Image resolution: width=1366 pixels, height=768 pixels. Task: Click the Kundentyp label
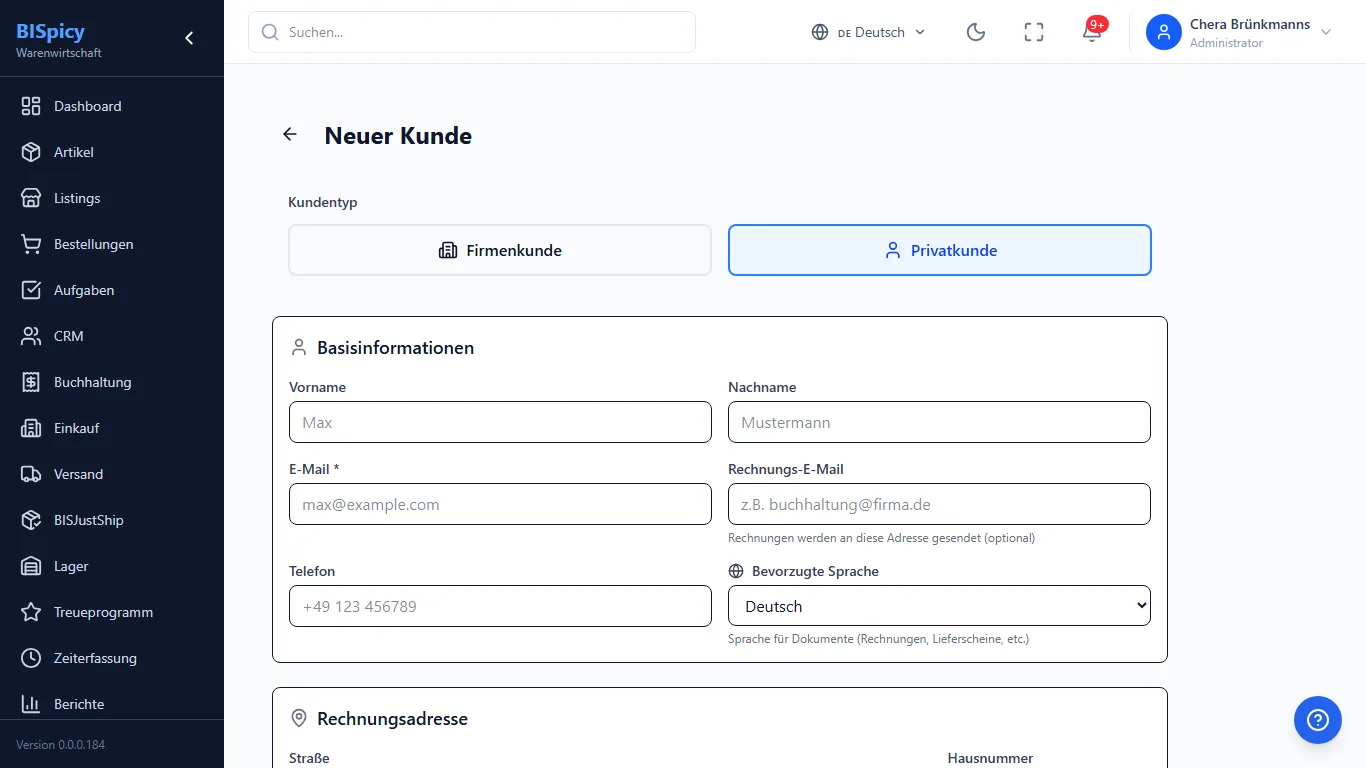tap(323, 202)
